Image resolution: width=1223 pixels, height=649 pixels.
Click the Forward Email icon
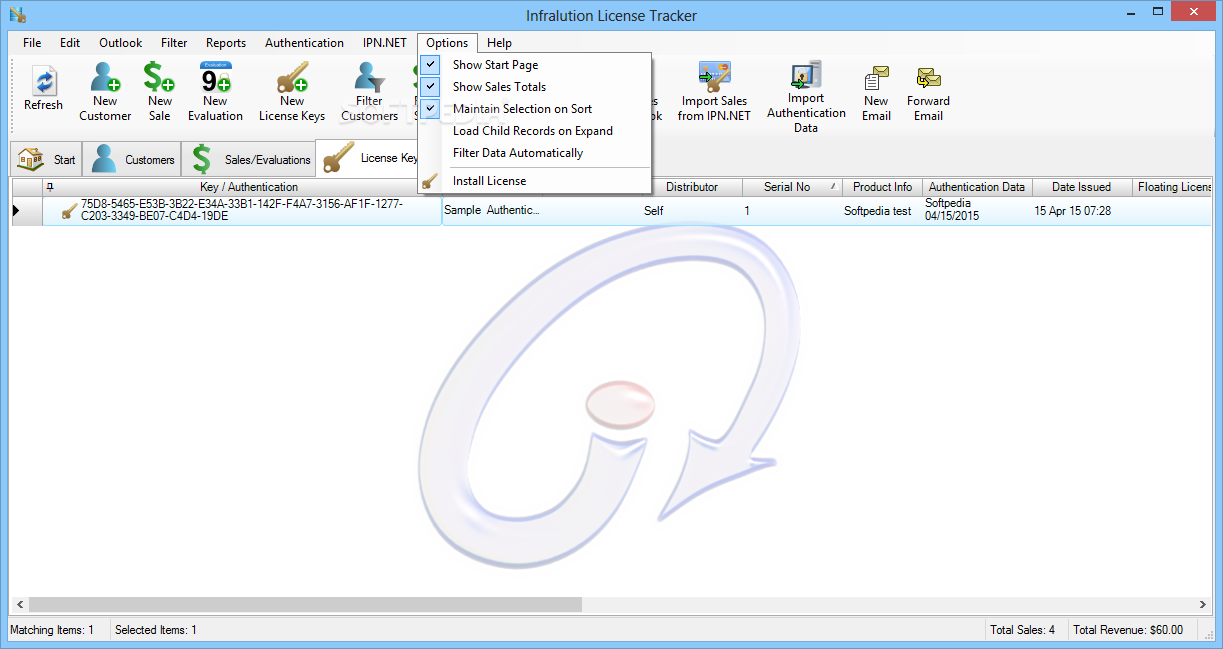[928, 78]
